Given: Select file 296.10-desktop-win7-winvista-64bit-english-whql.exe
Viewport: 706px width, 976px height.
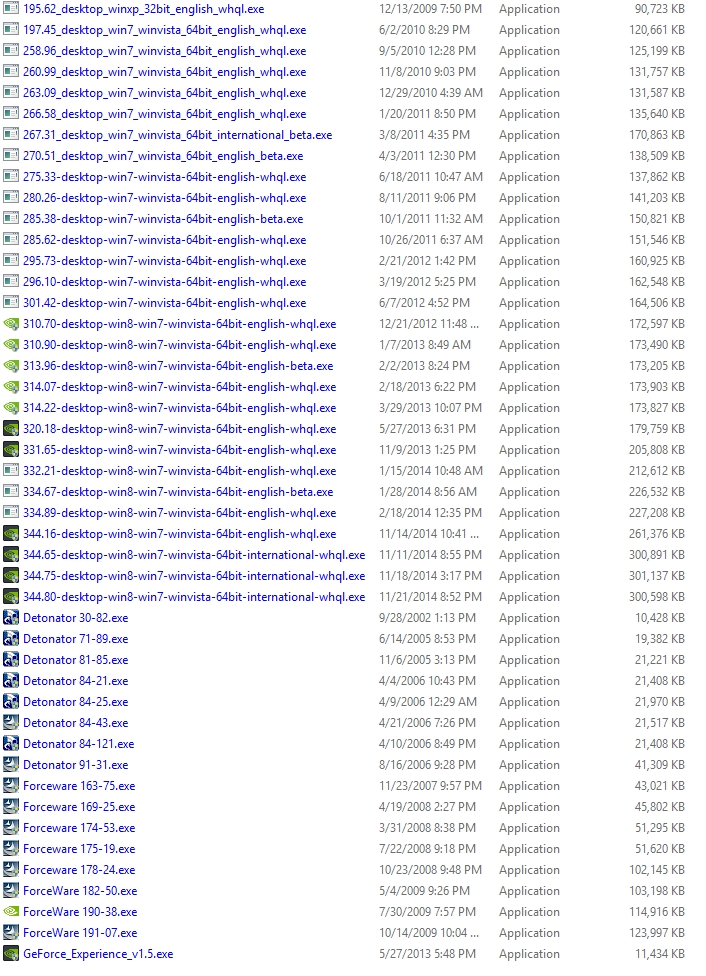Looking at the screenshot, I should (x=164, y=282).
